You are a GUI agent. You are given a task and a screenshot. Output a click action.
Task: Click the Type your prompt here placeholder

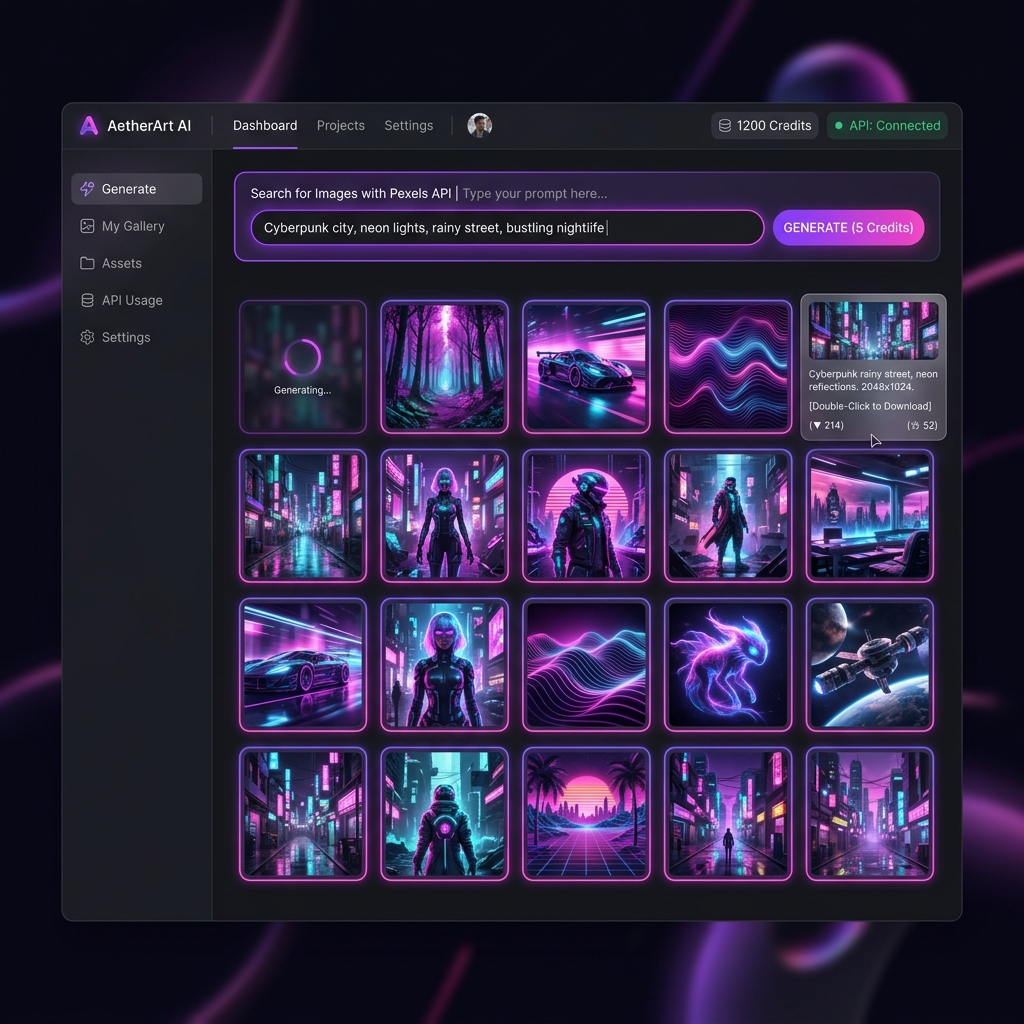535,193
